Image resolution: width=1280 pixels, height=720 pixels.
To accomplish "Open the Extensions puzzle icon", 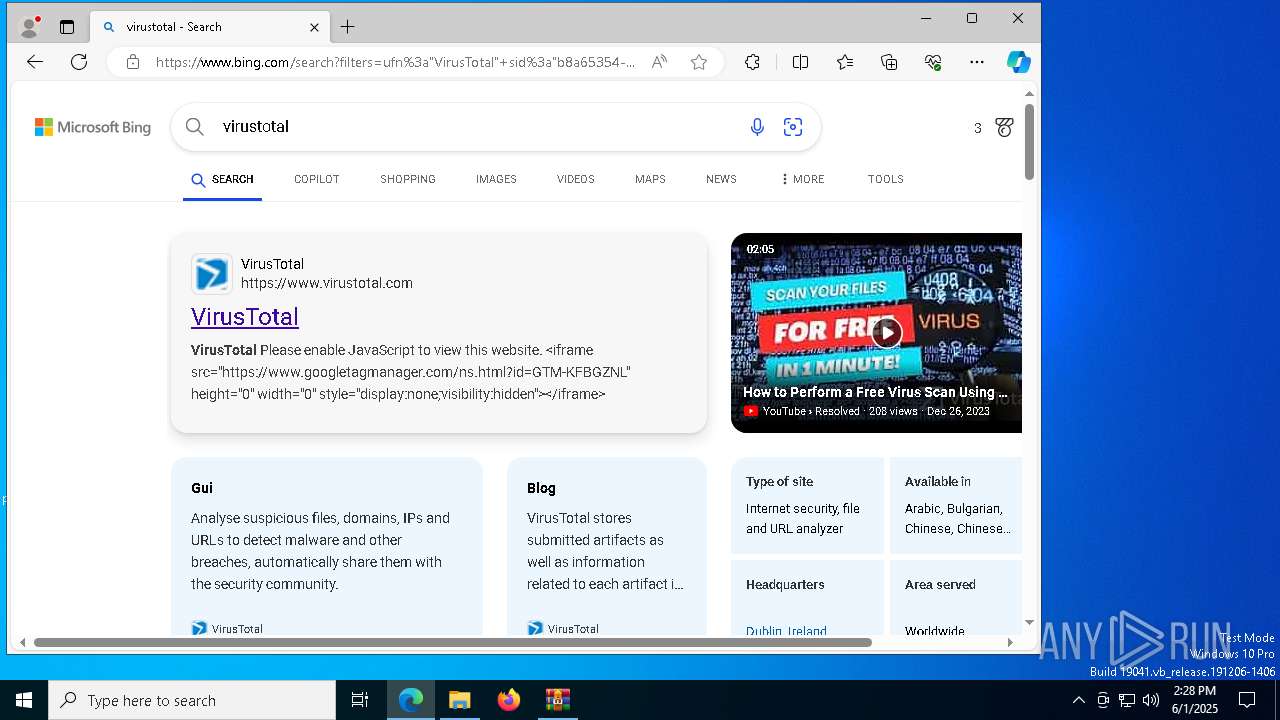I will [753, 62].
